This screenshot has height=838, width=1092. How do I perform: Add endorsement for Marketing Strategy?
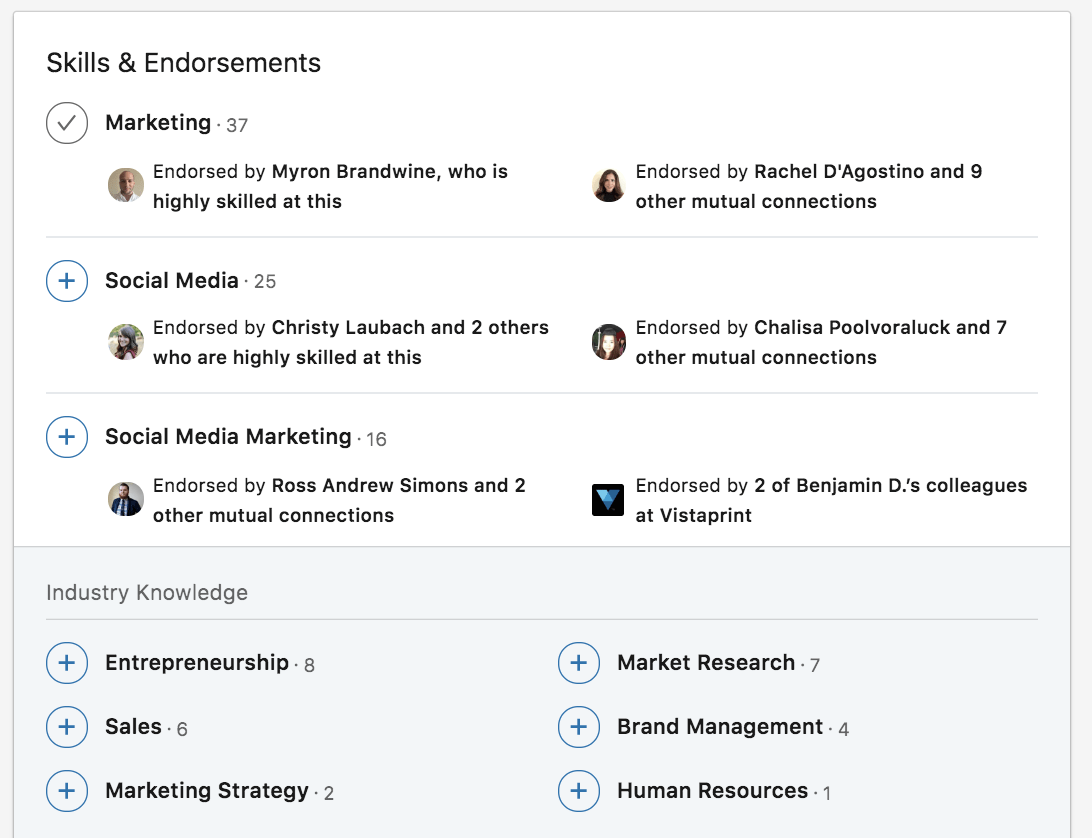tap(67, 791)
